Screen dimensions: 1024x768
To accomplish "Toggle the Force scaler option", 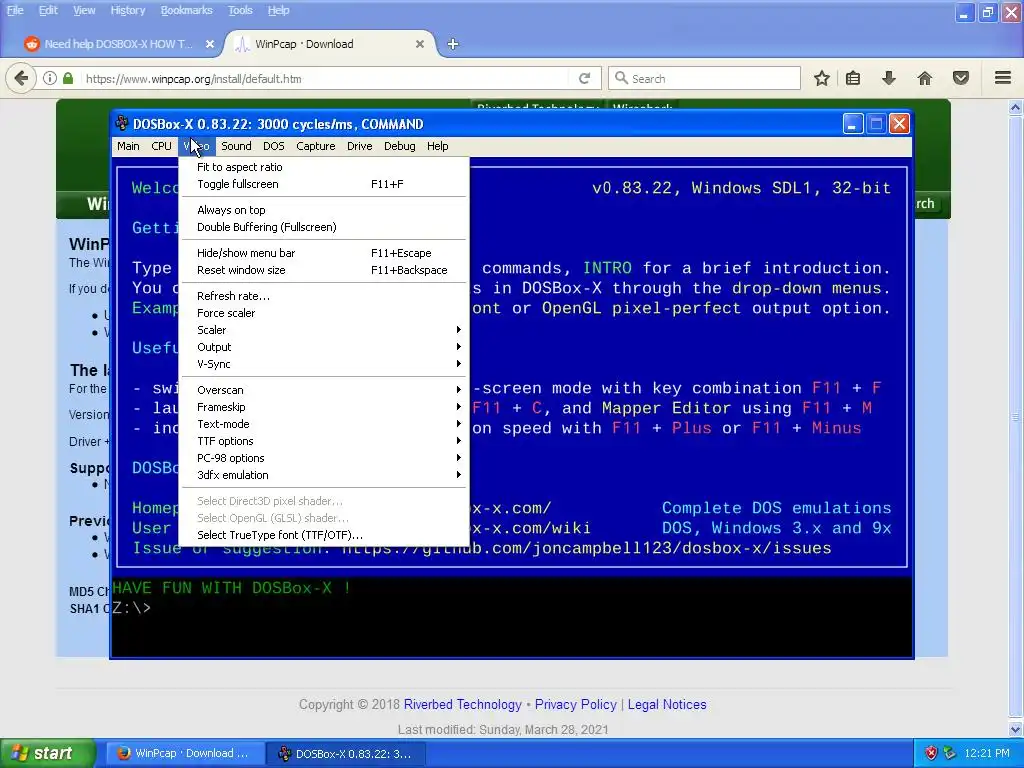I will (x=324, y=313).
